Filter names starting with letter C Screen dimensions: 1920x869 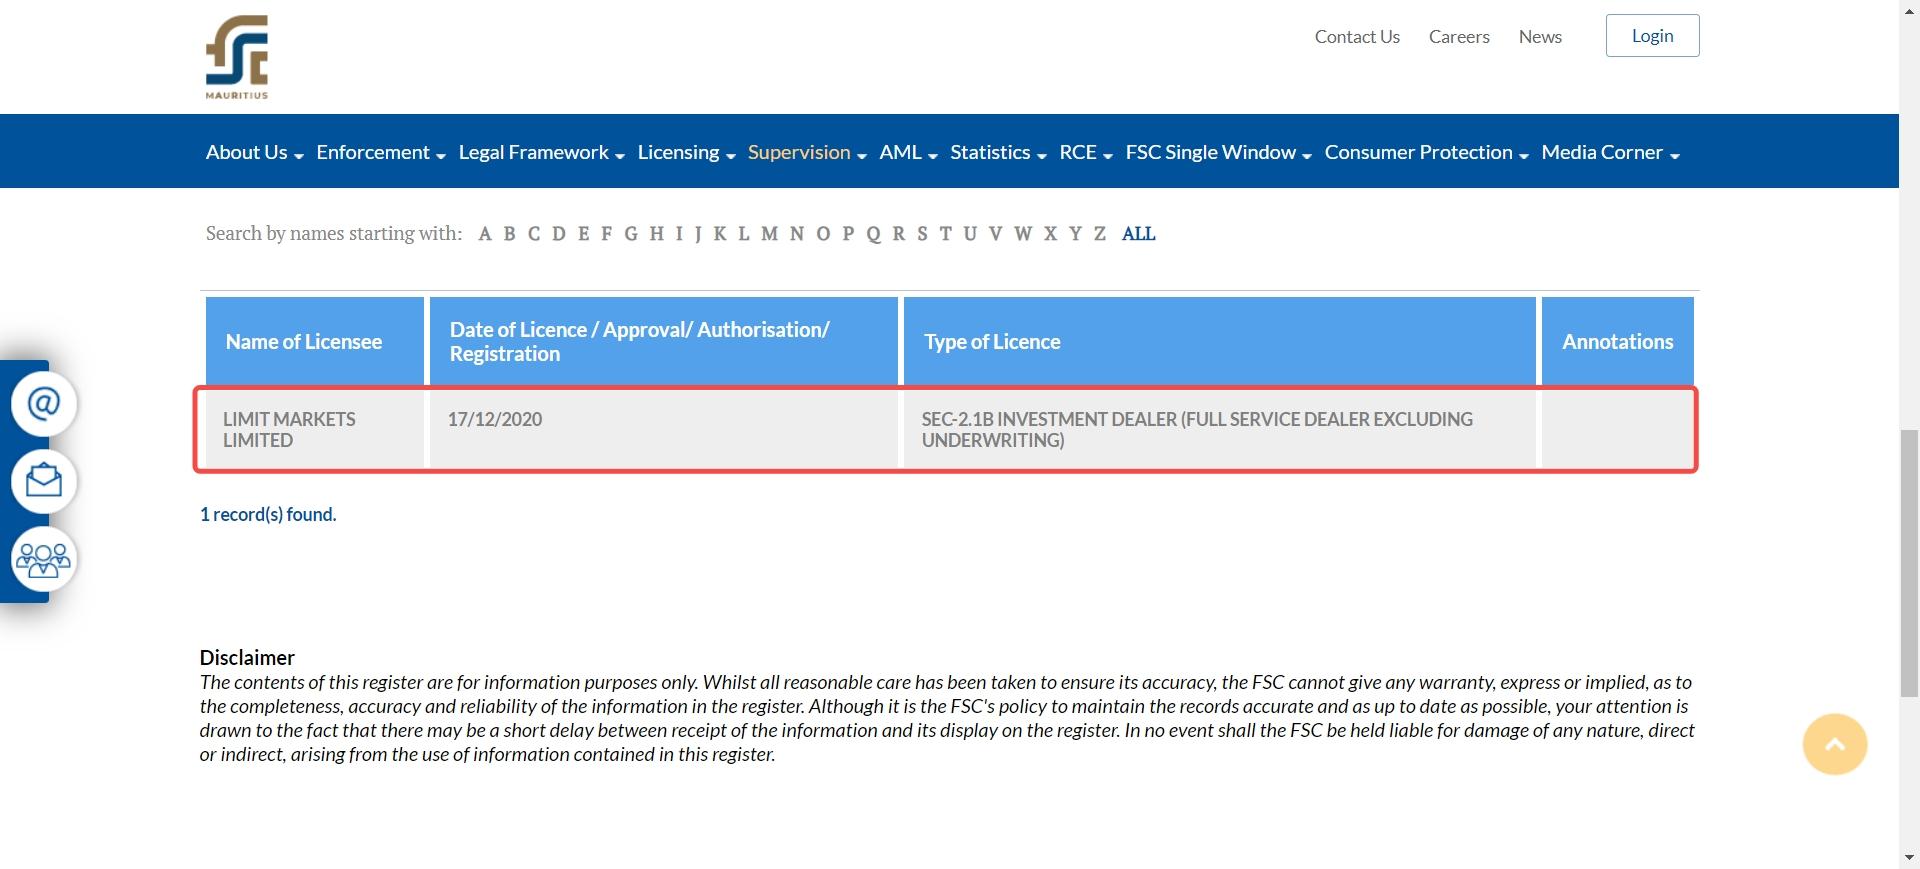[534, 234]
